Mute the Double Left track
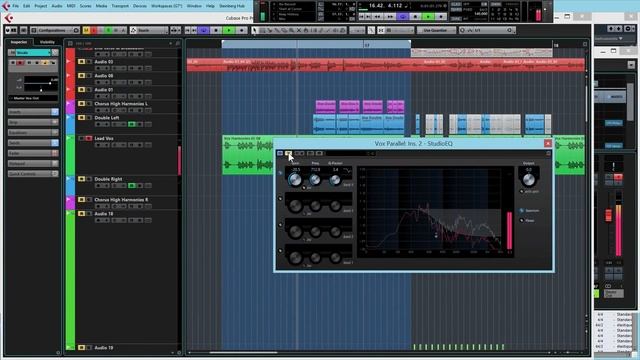Image resolution: width=640 pixels, height=360 pixels. pos(81,118)
